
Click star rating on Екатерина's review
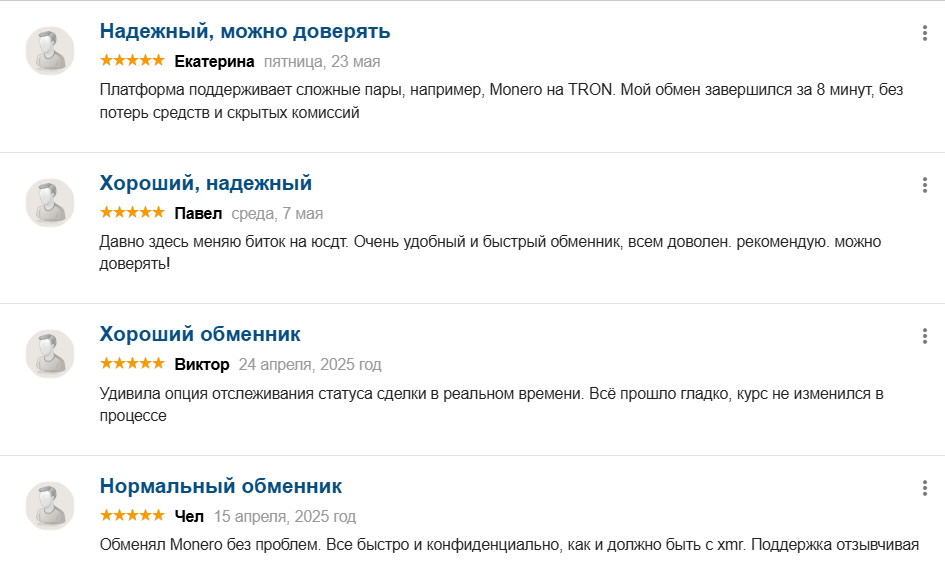click(x=132, y=60)
